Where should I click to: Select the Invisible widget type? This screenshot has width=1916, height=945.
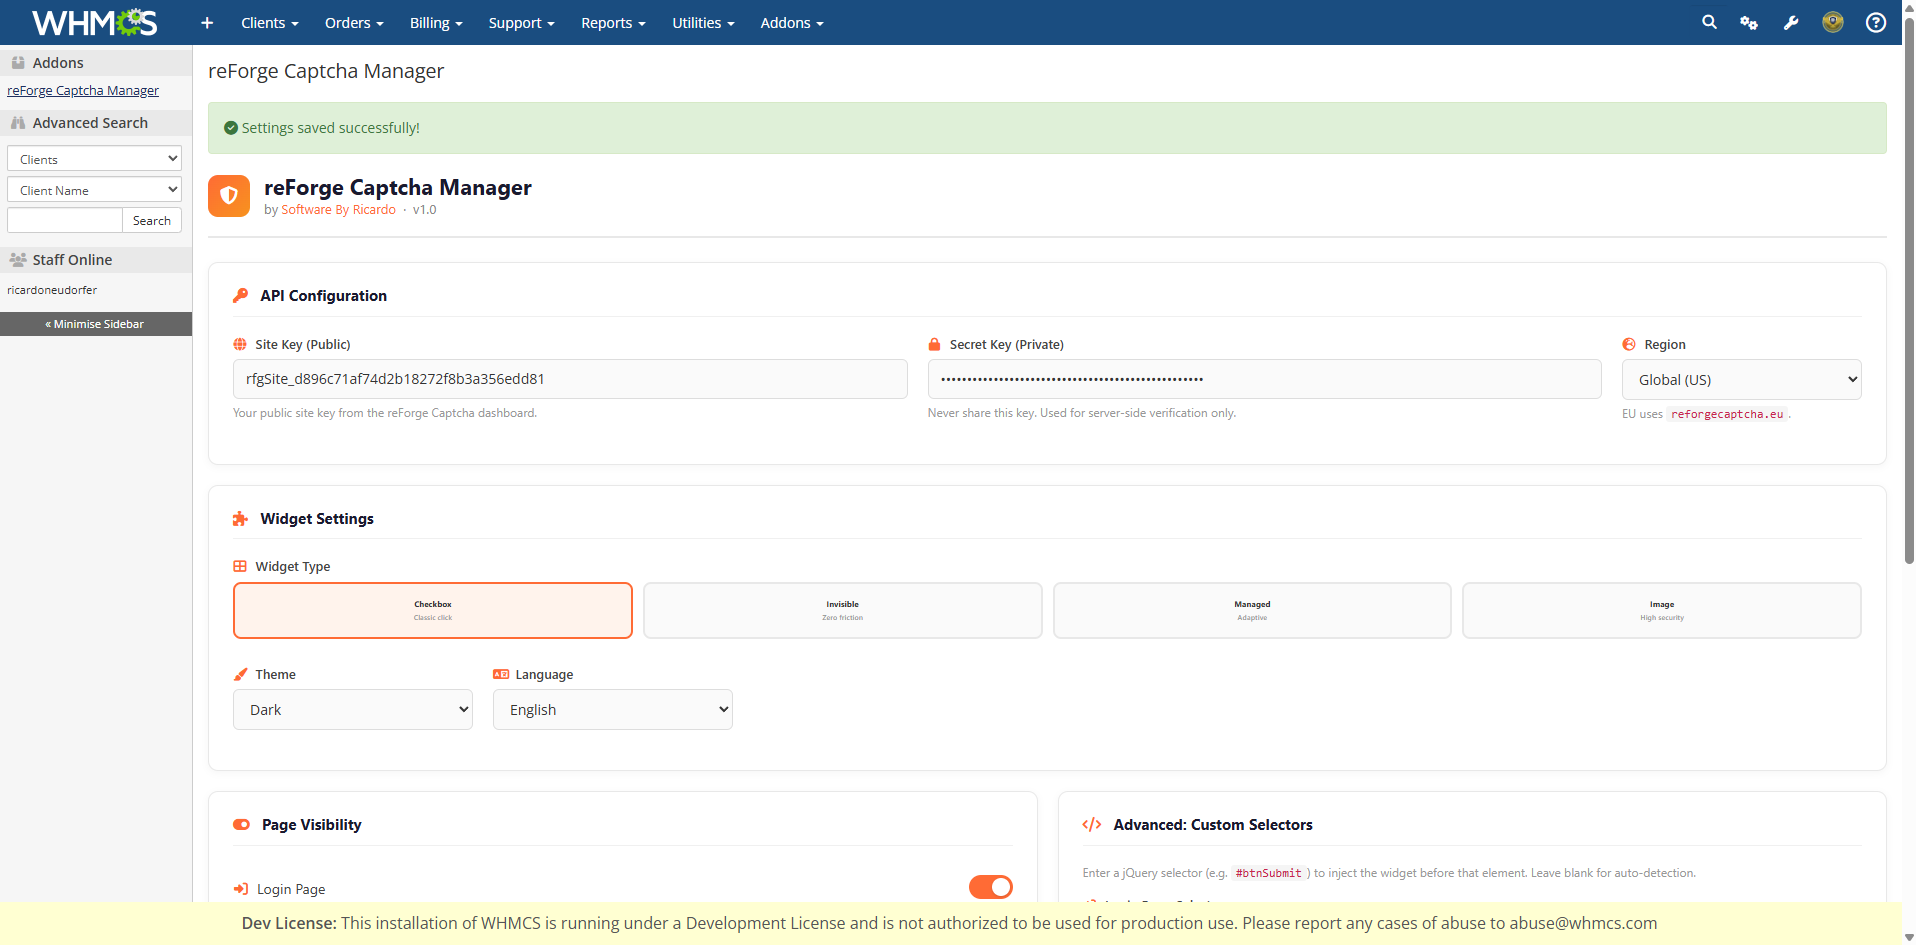(x=842, y=610)
